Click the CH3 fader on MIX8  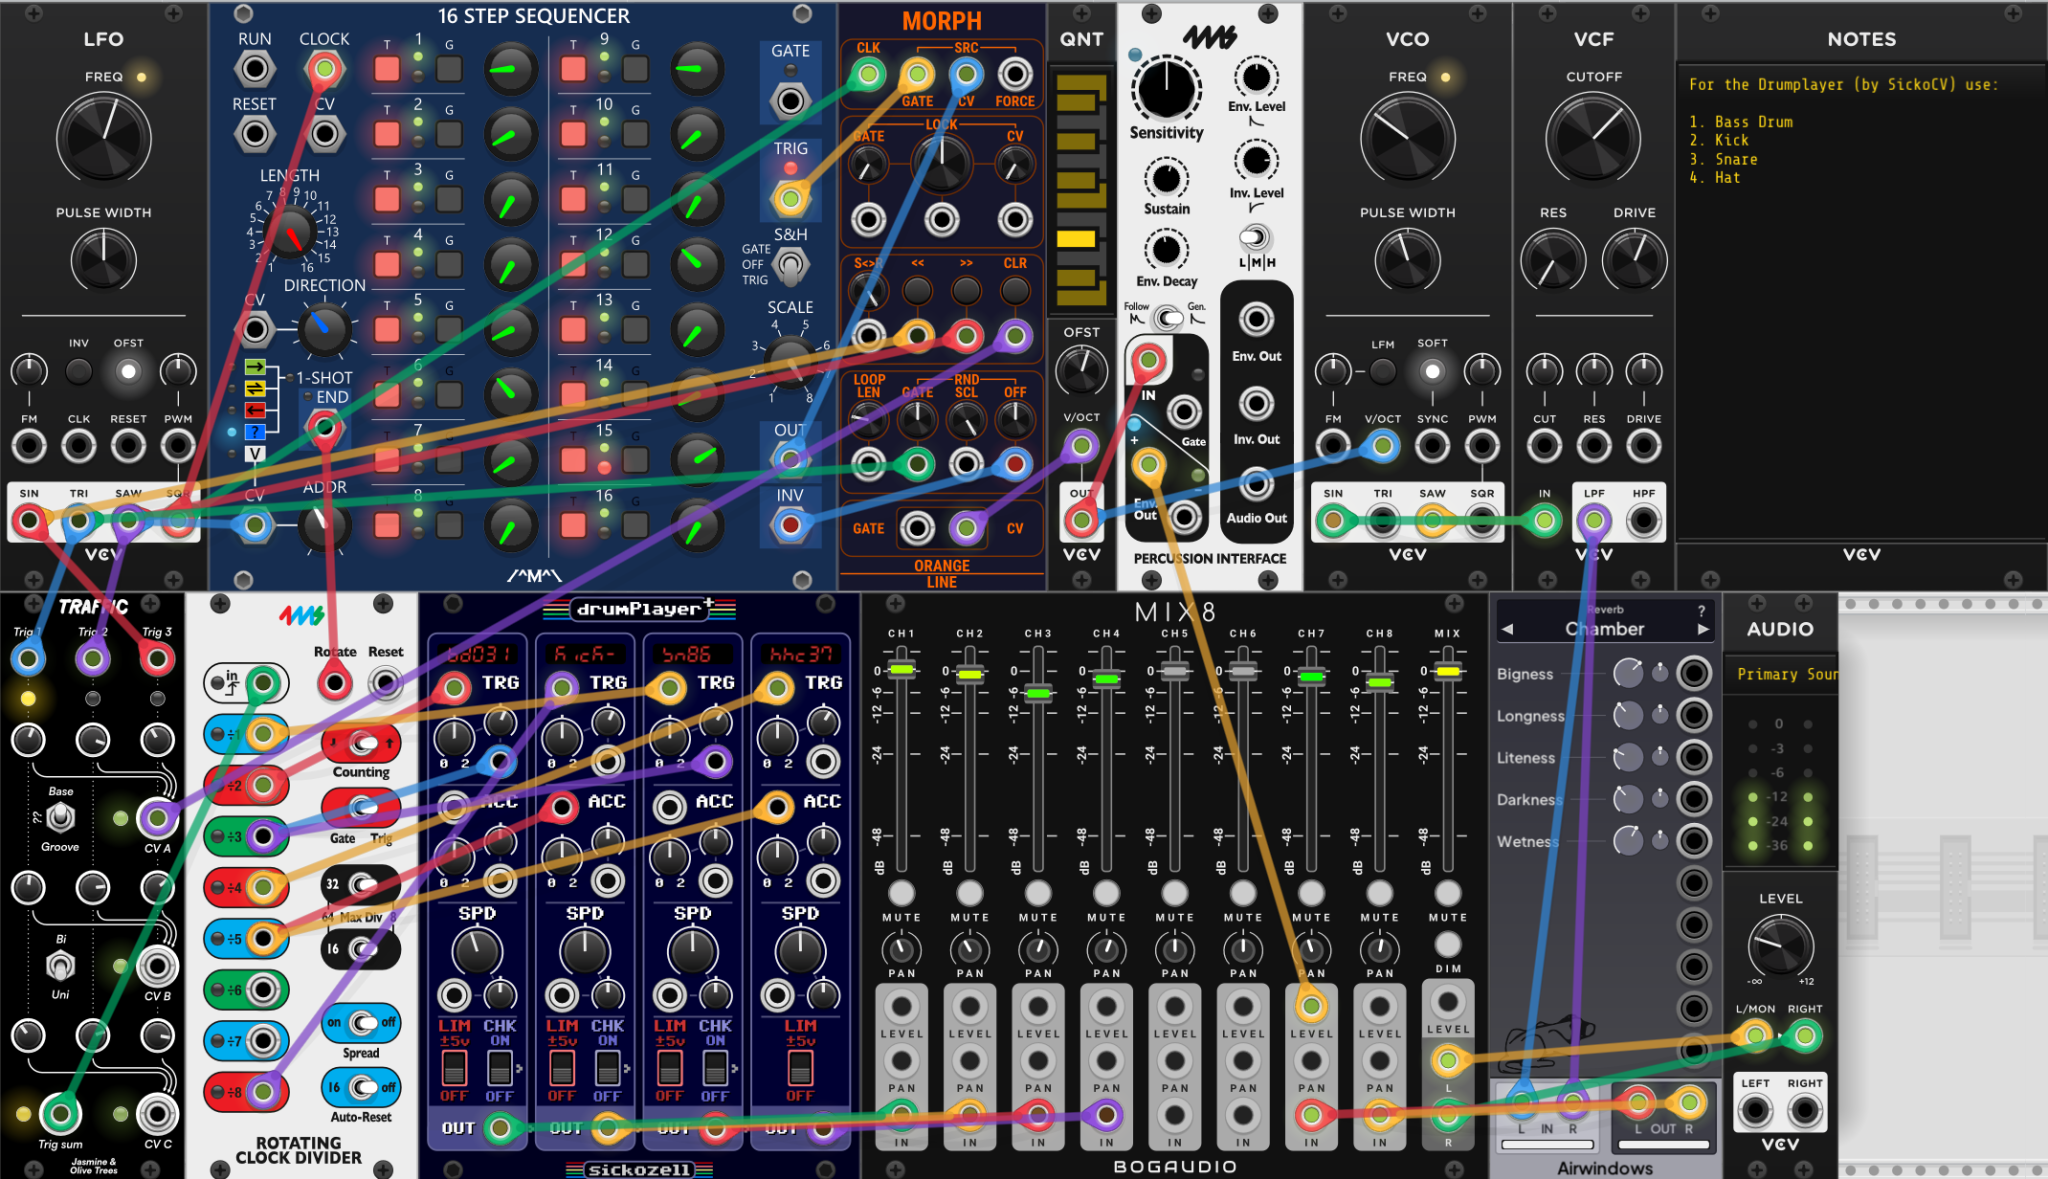tap(1038, 692)
